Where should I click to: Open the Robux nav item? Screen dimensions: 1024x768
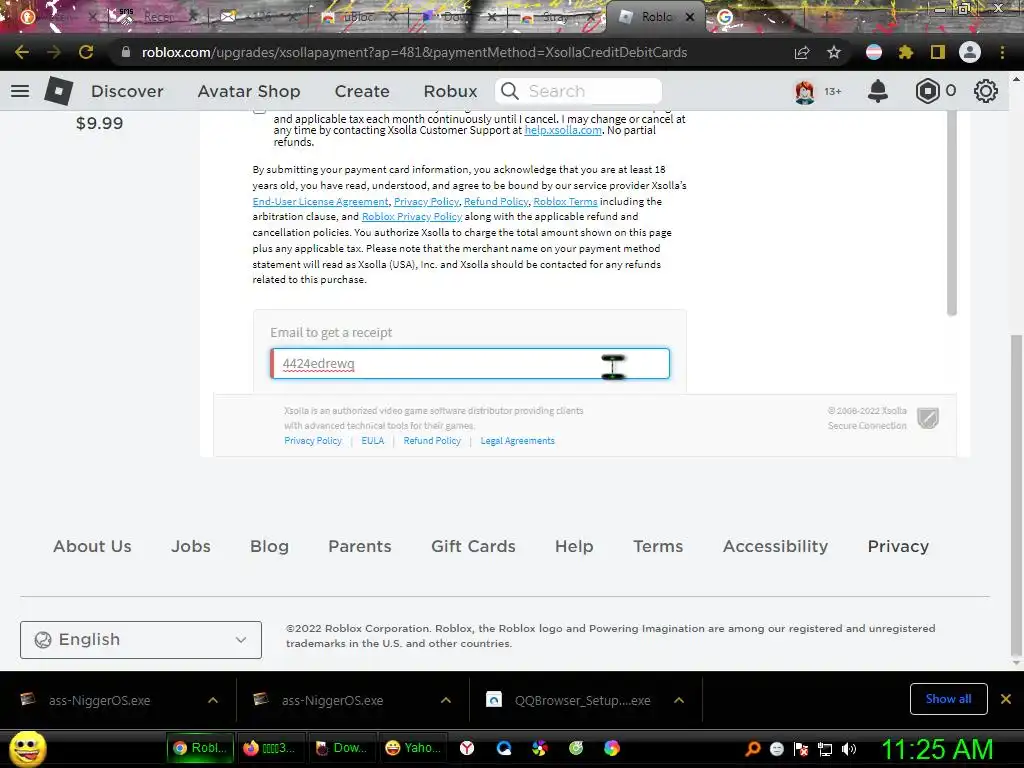[x=450, y=91]
